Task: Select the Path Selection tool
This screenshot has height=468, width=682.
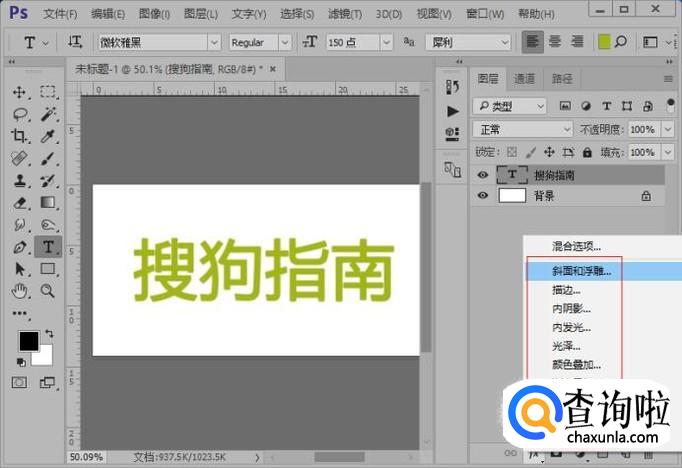Action: click(19, 269)
